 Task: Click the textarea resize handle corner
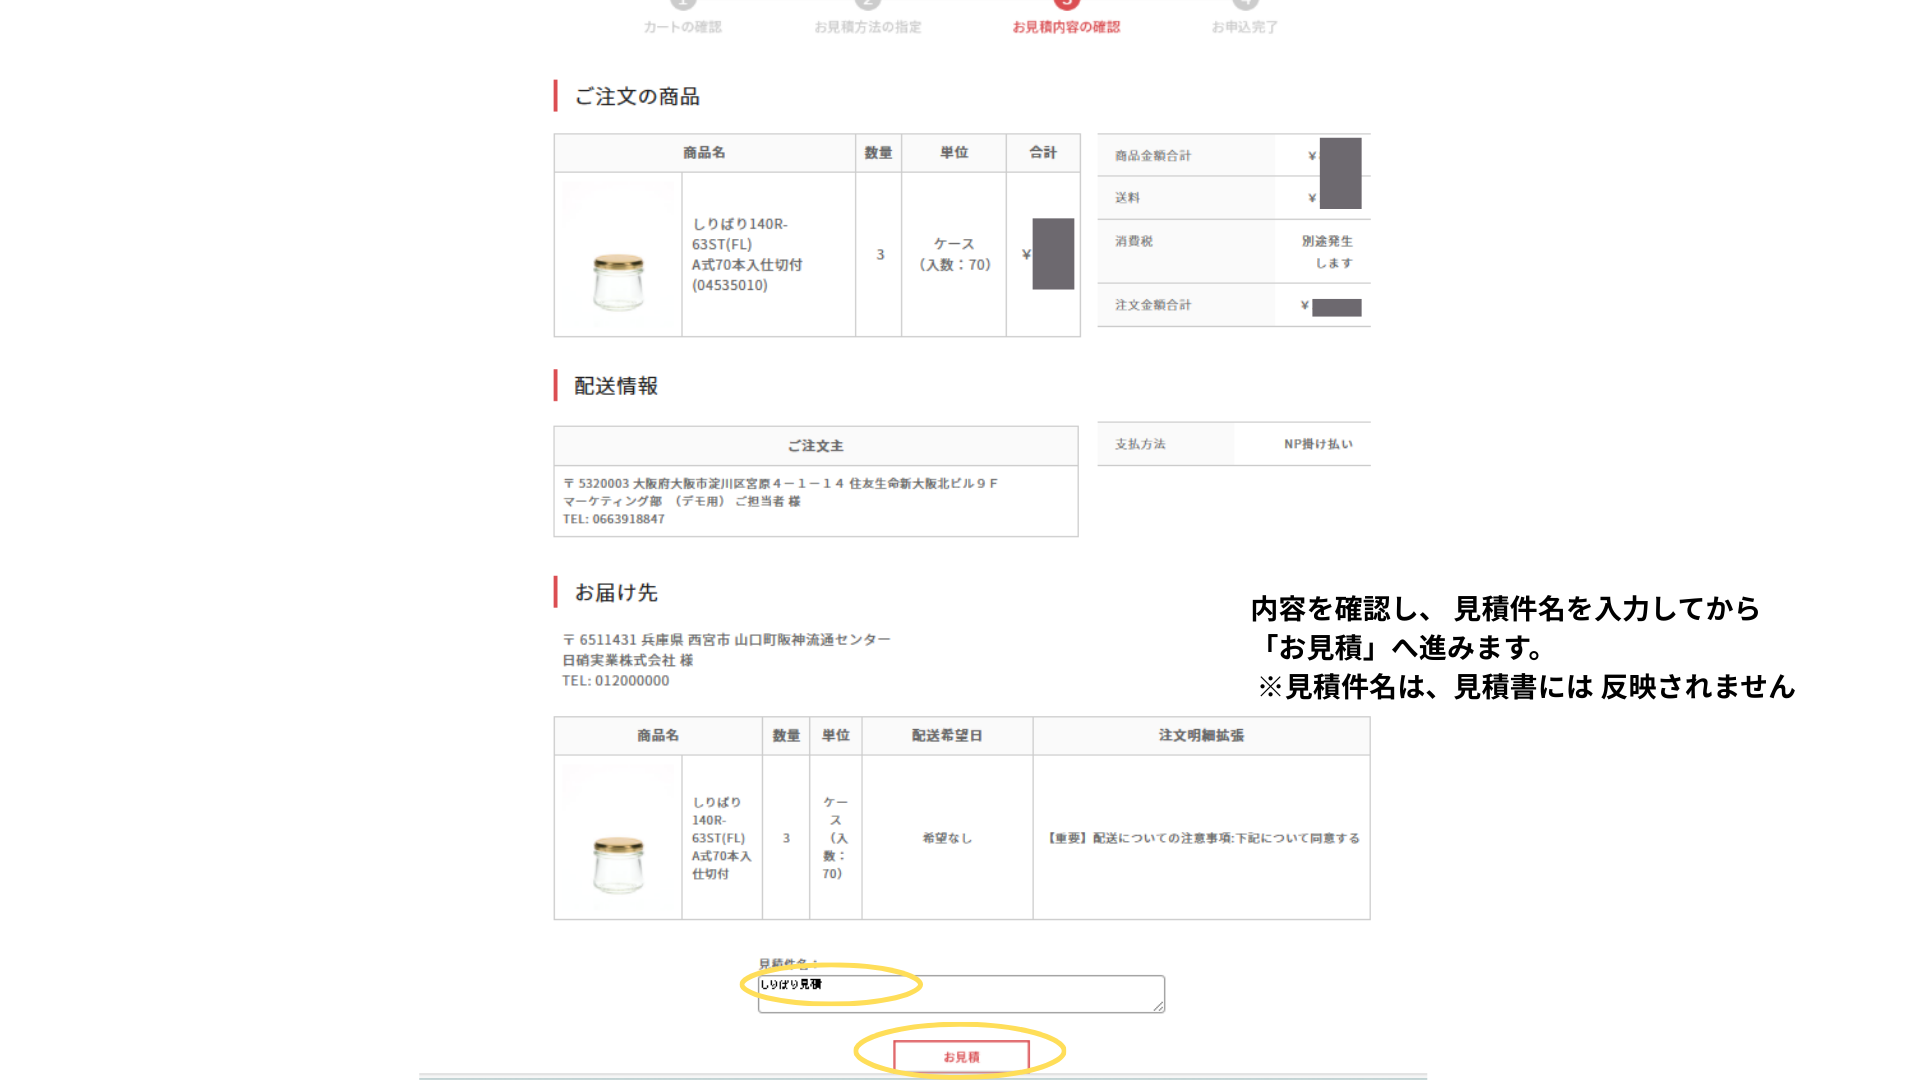1158,1006
